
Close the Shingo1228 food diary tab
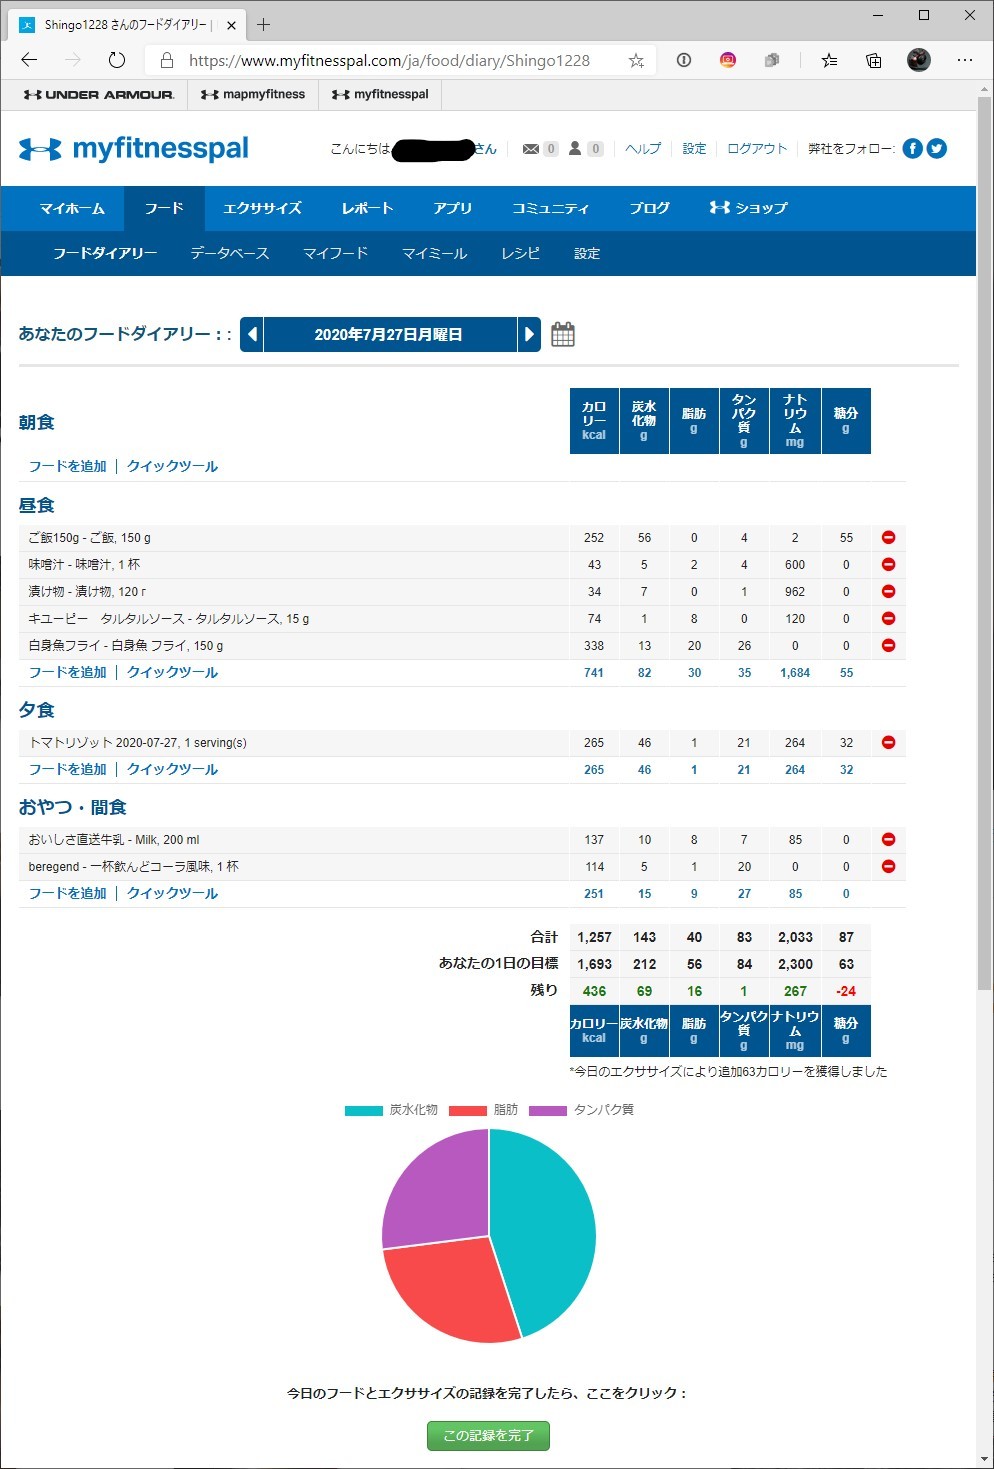click(x=231, y=25)
